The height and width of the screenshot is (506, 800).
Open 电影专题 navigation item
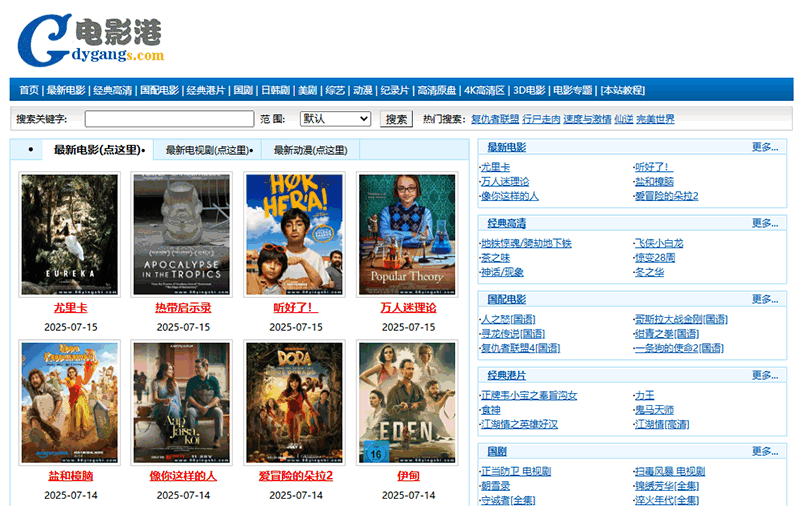[x=573, y=90]
